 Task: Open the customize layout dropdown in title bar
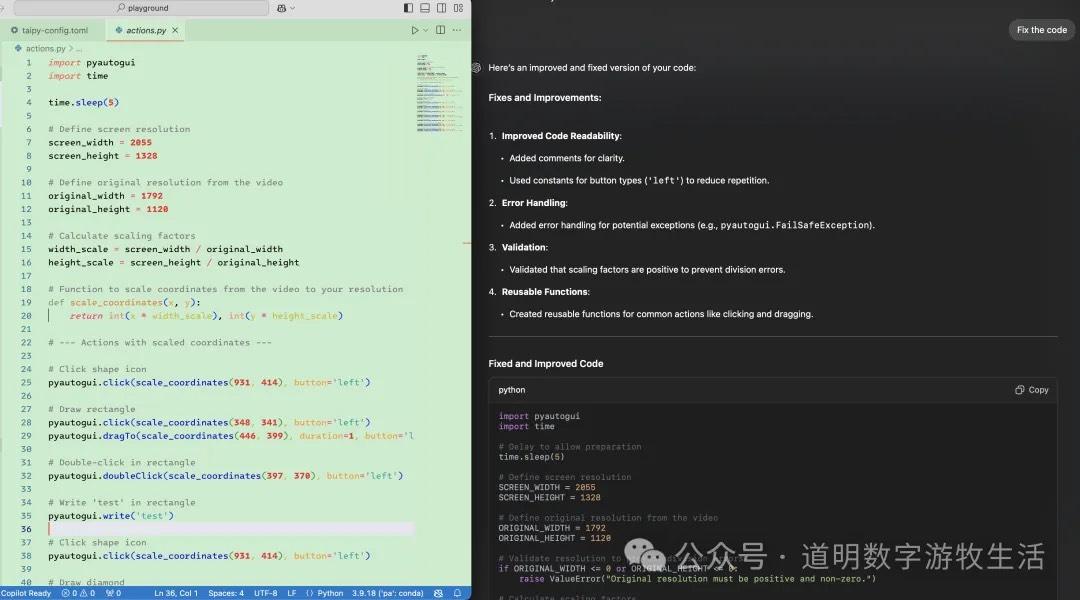(x=457, y=7)
